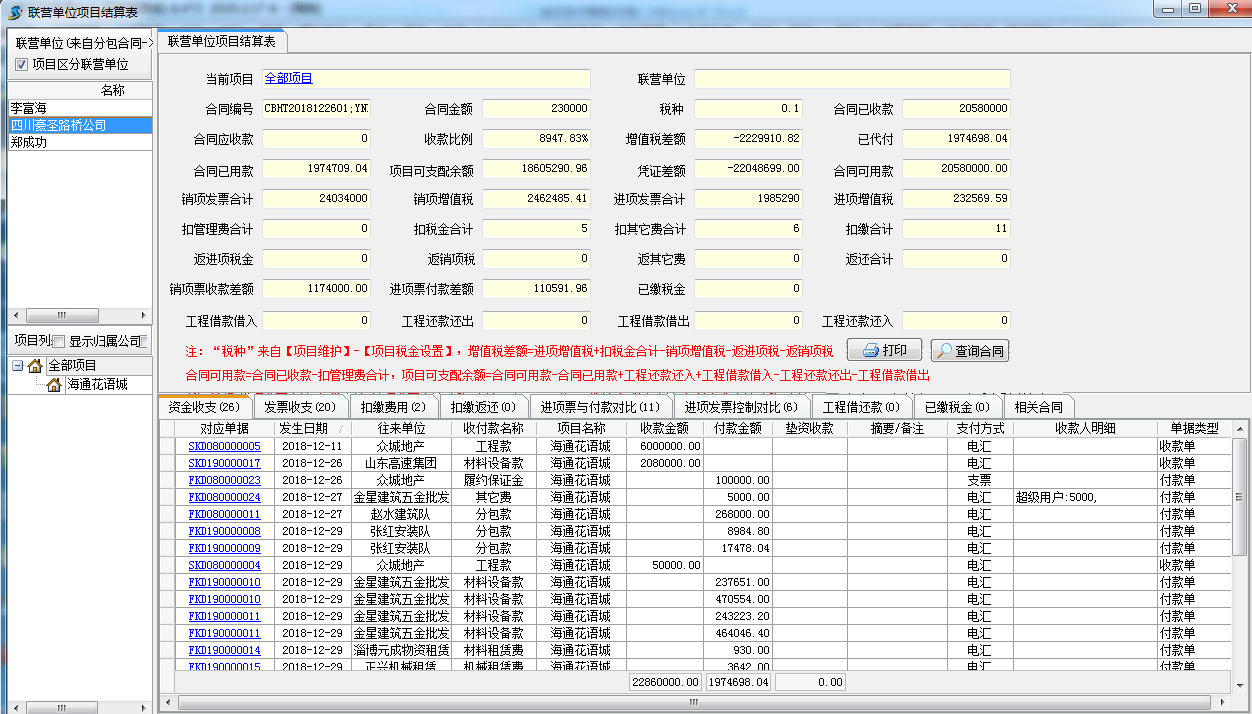The image size is (1252, 714).
Task: Click the left panel's left scroll arrow
Action: point(15,315)
